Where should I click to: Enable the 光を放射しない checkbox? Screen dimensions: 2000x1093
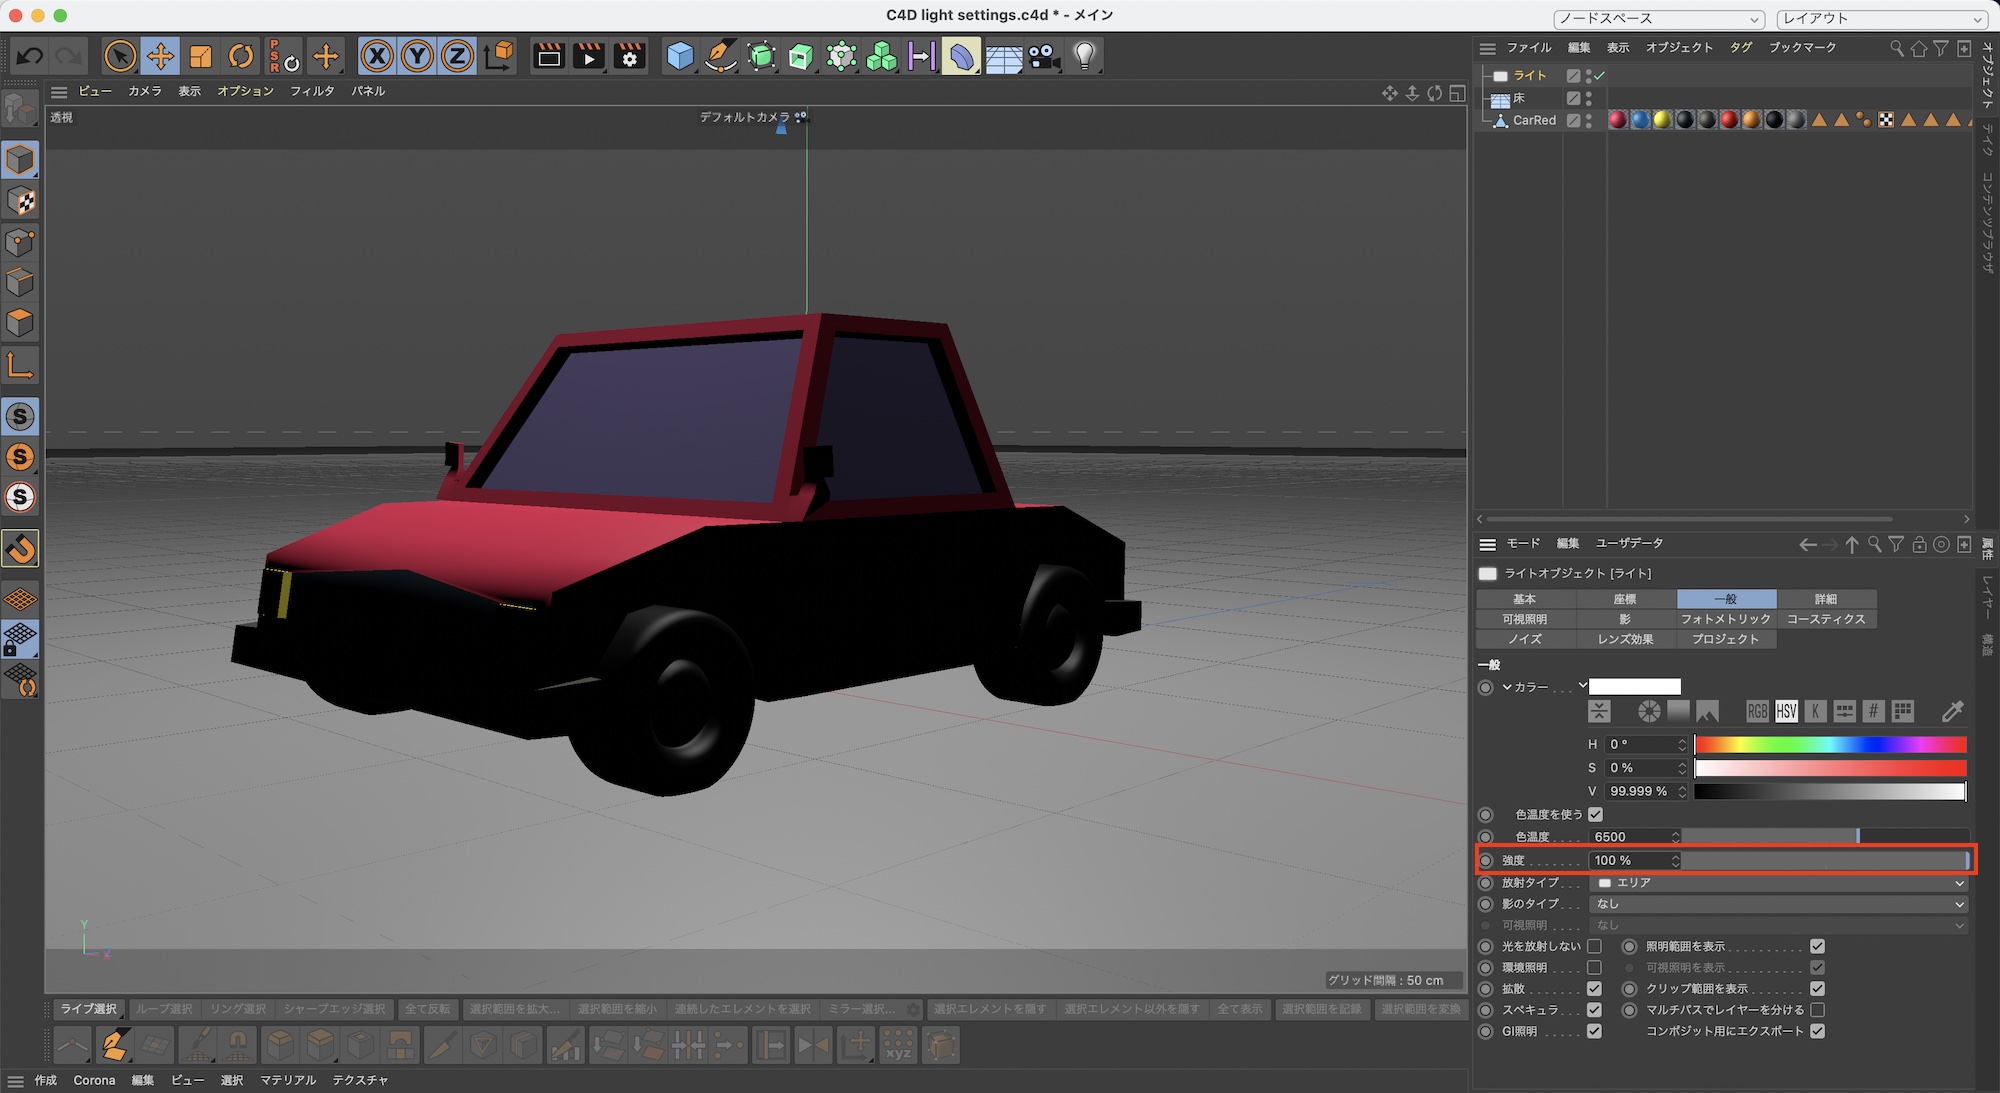tap(1594, 946)
